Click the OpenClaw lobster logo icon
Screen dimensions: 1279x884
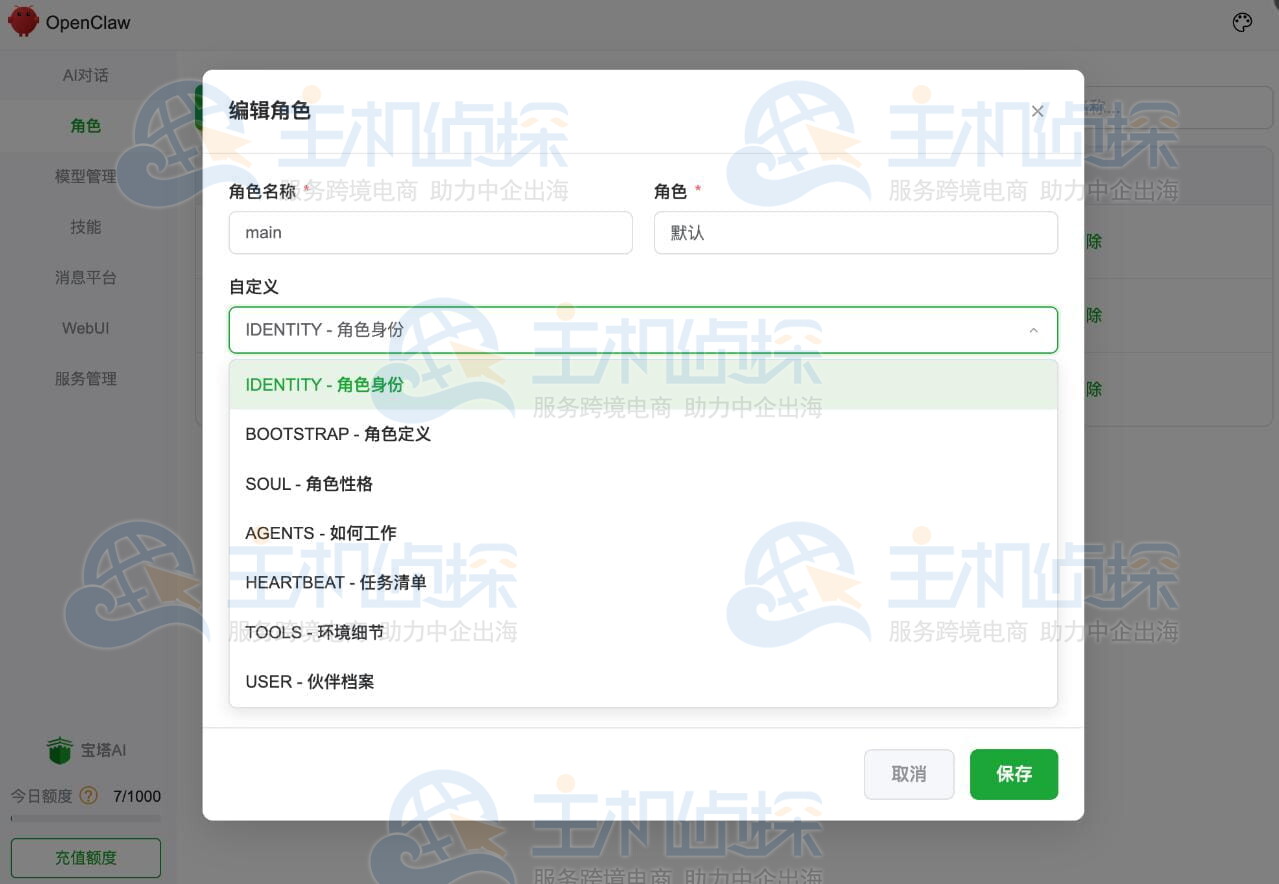tap(22, 21)
